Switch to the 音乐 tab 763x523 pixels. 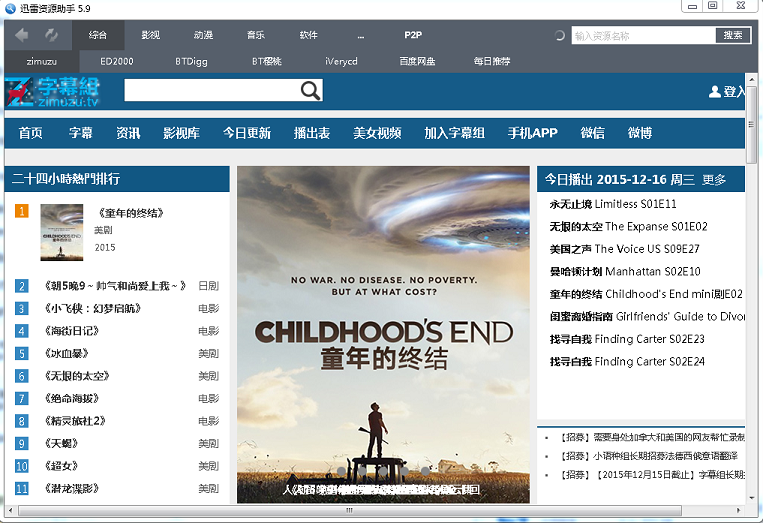pos(256,35)
